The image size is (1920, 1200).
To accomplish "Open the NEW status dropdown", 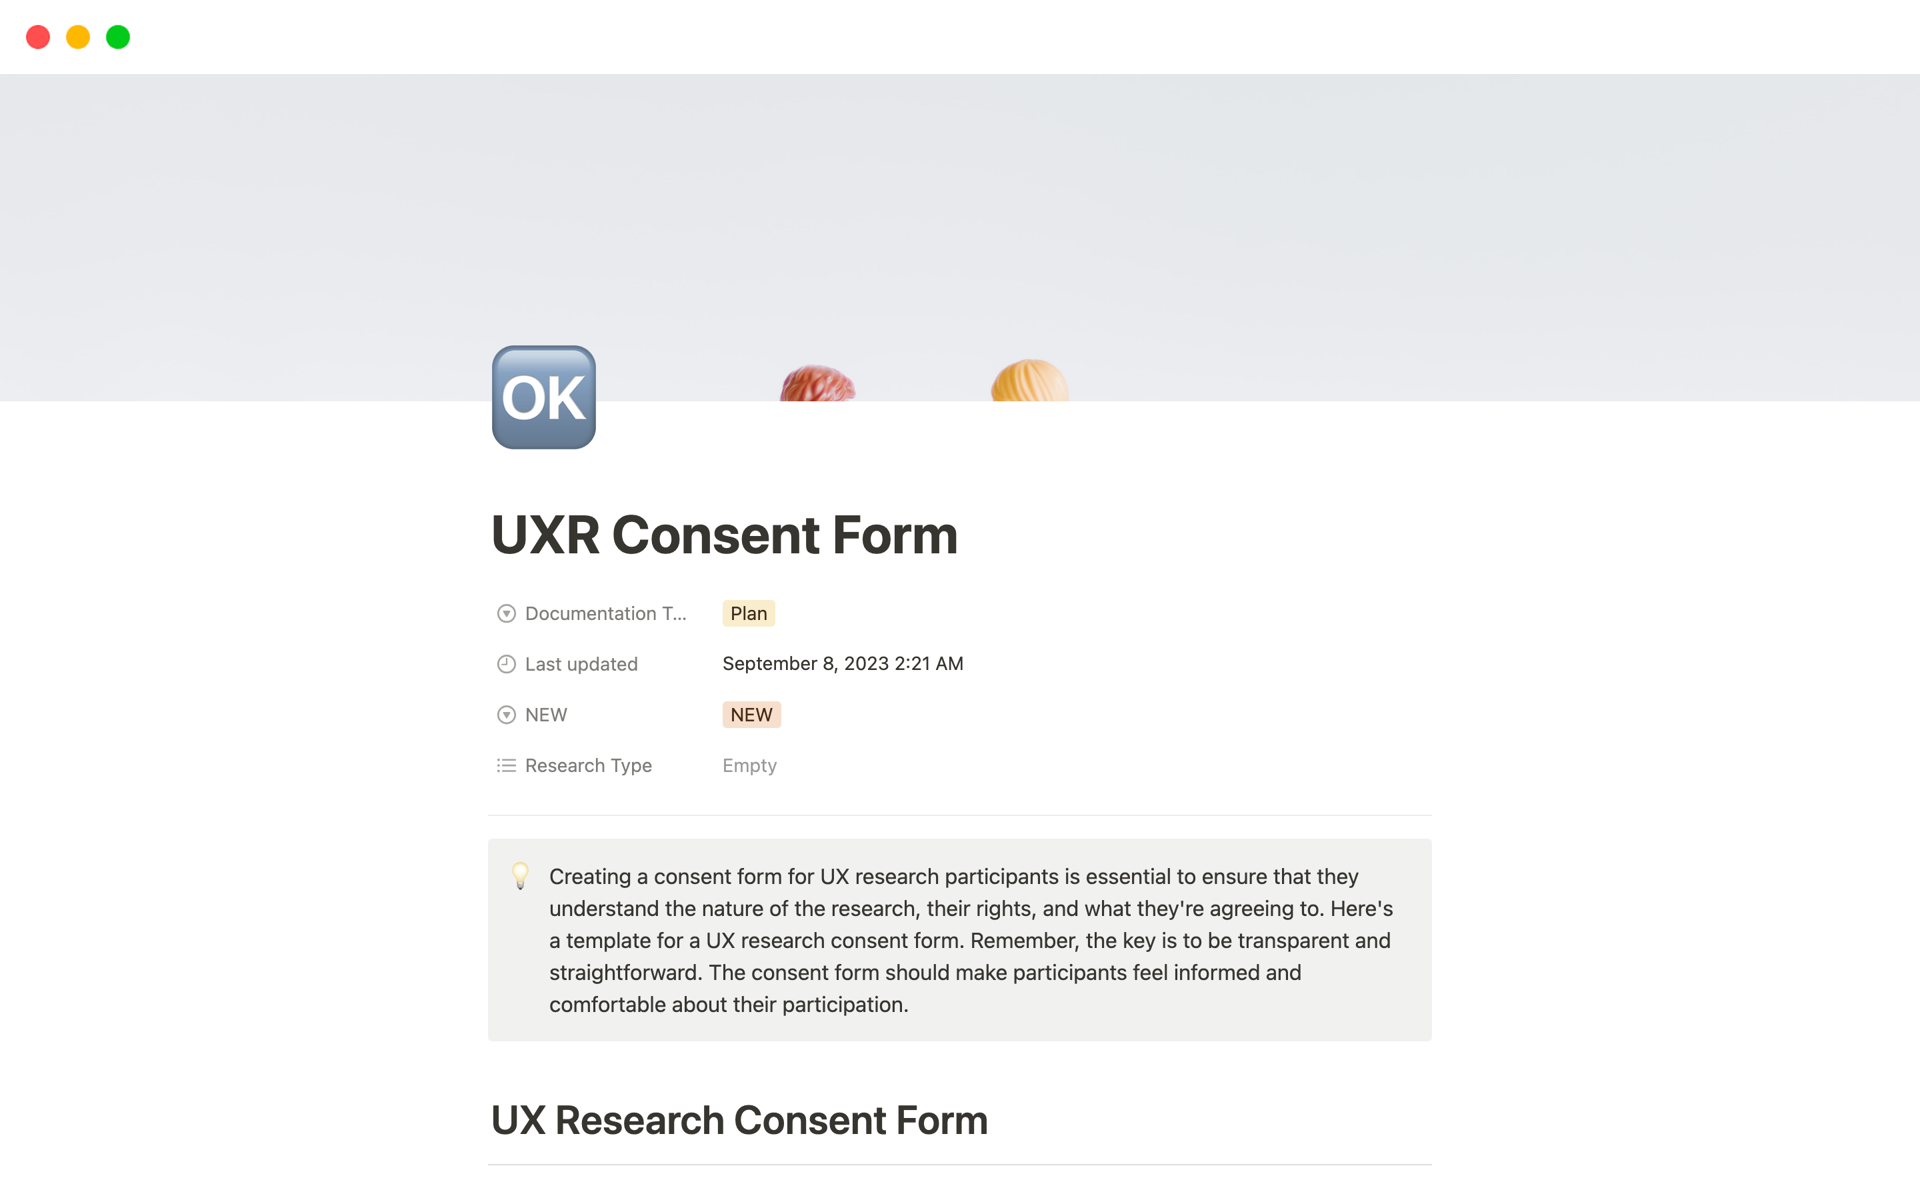I will [x=751, y=715].
